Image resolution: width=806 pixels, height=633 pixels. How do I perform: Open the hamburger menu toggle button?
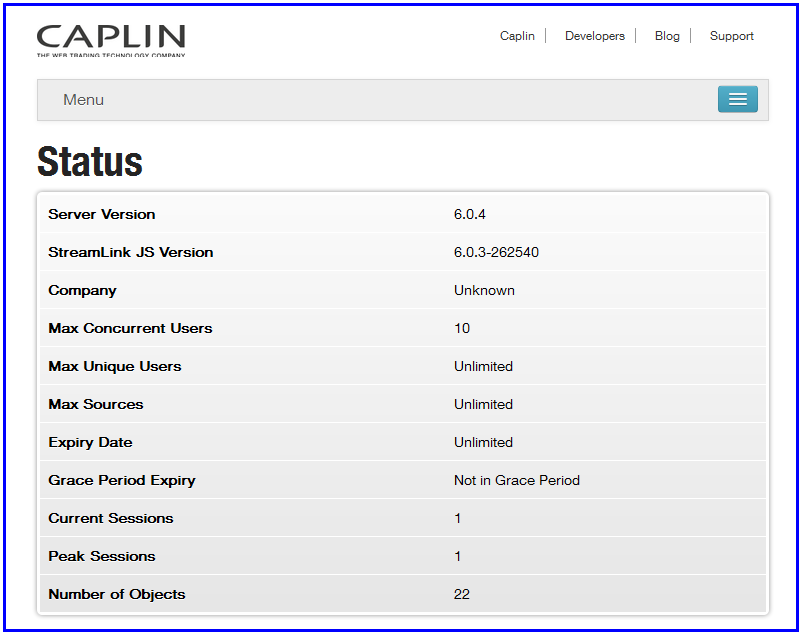737,99
